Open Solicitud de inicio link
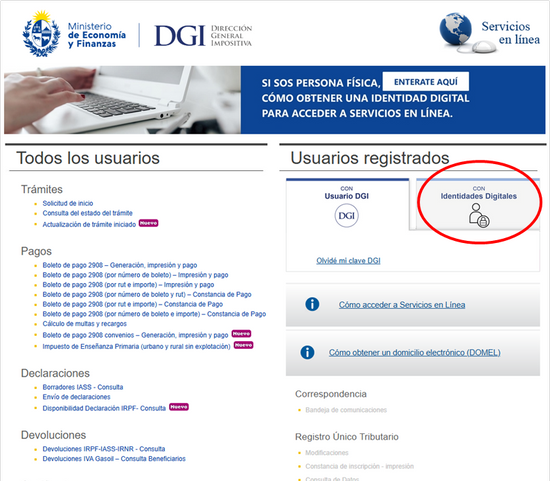The height and width of the screenshot is (481, 550). click(x=68, y=203)
